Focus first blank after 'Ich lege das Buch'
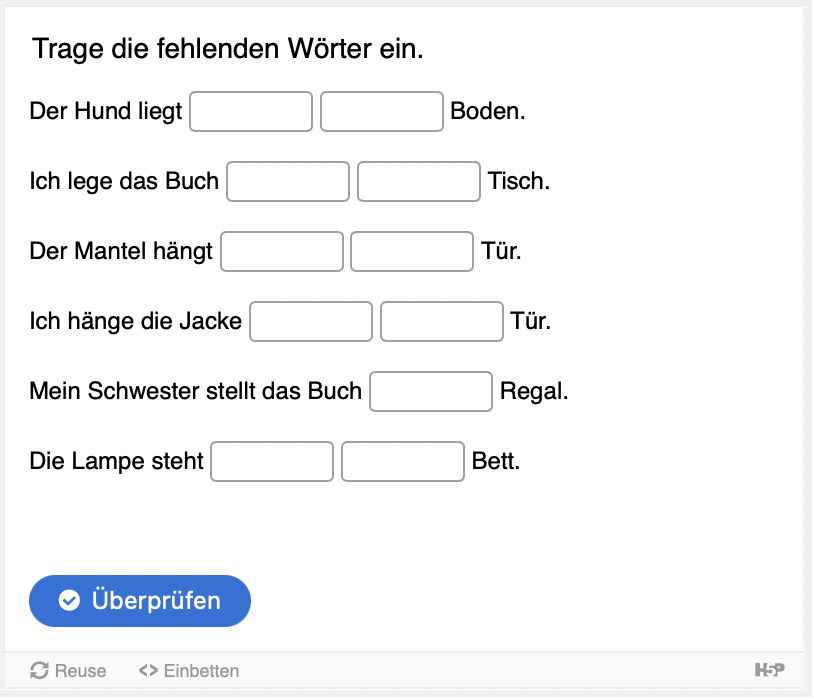Viewport: 814px width, 700px height. [x=288, y=181]
